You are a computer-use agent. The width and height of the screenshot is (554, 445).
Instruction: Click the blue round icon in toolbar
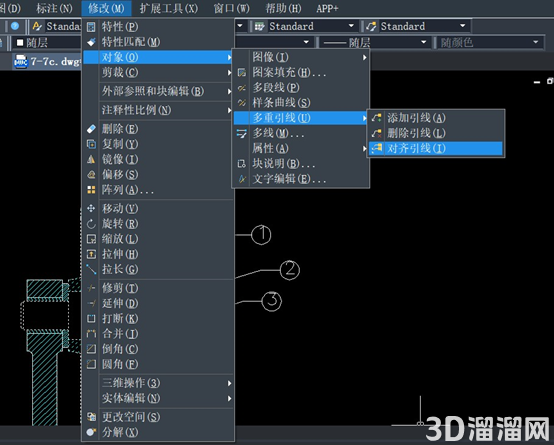click(x=15, y=26)
